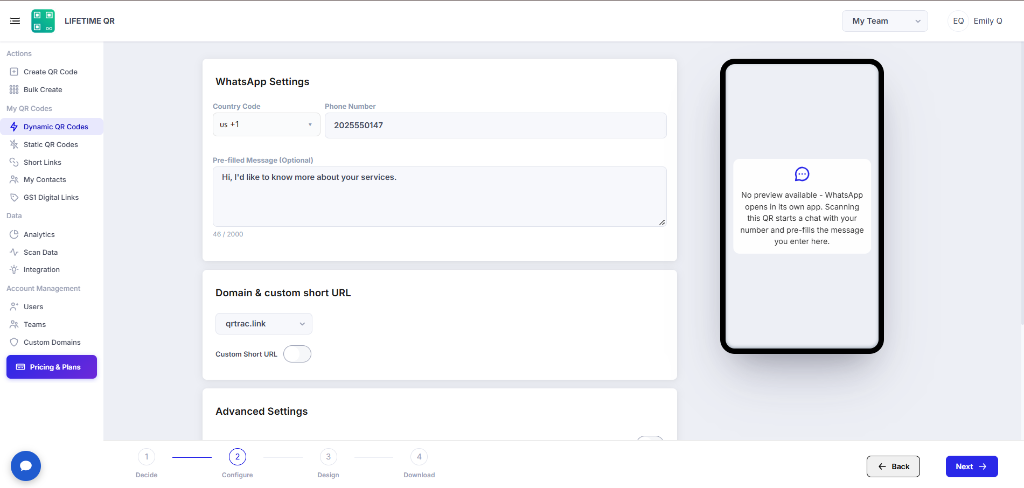Click the Teams people icon

(x=14, y=325)
